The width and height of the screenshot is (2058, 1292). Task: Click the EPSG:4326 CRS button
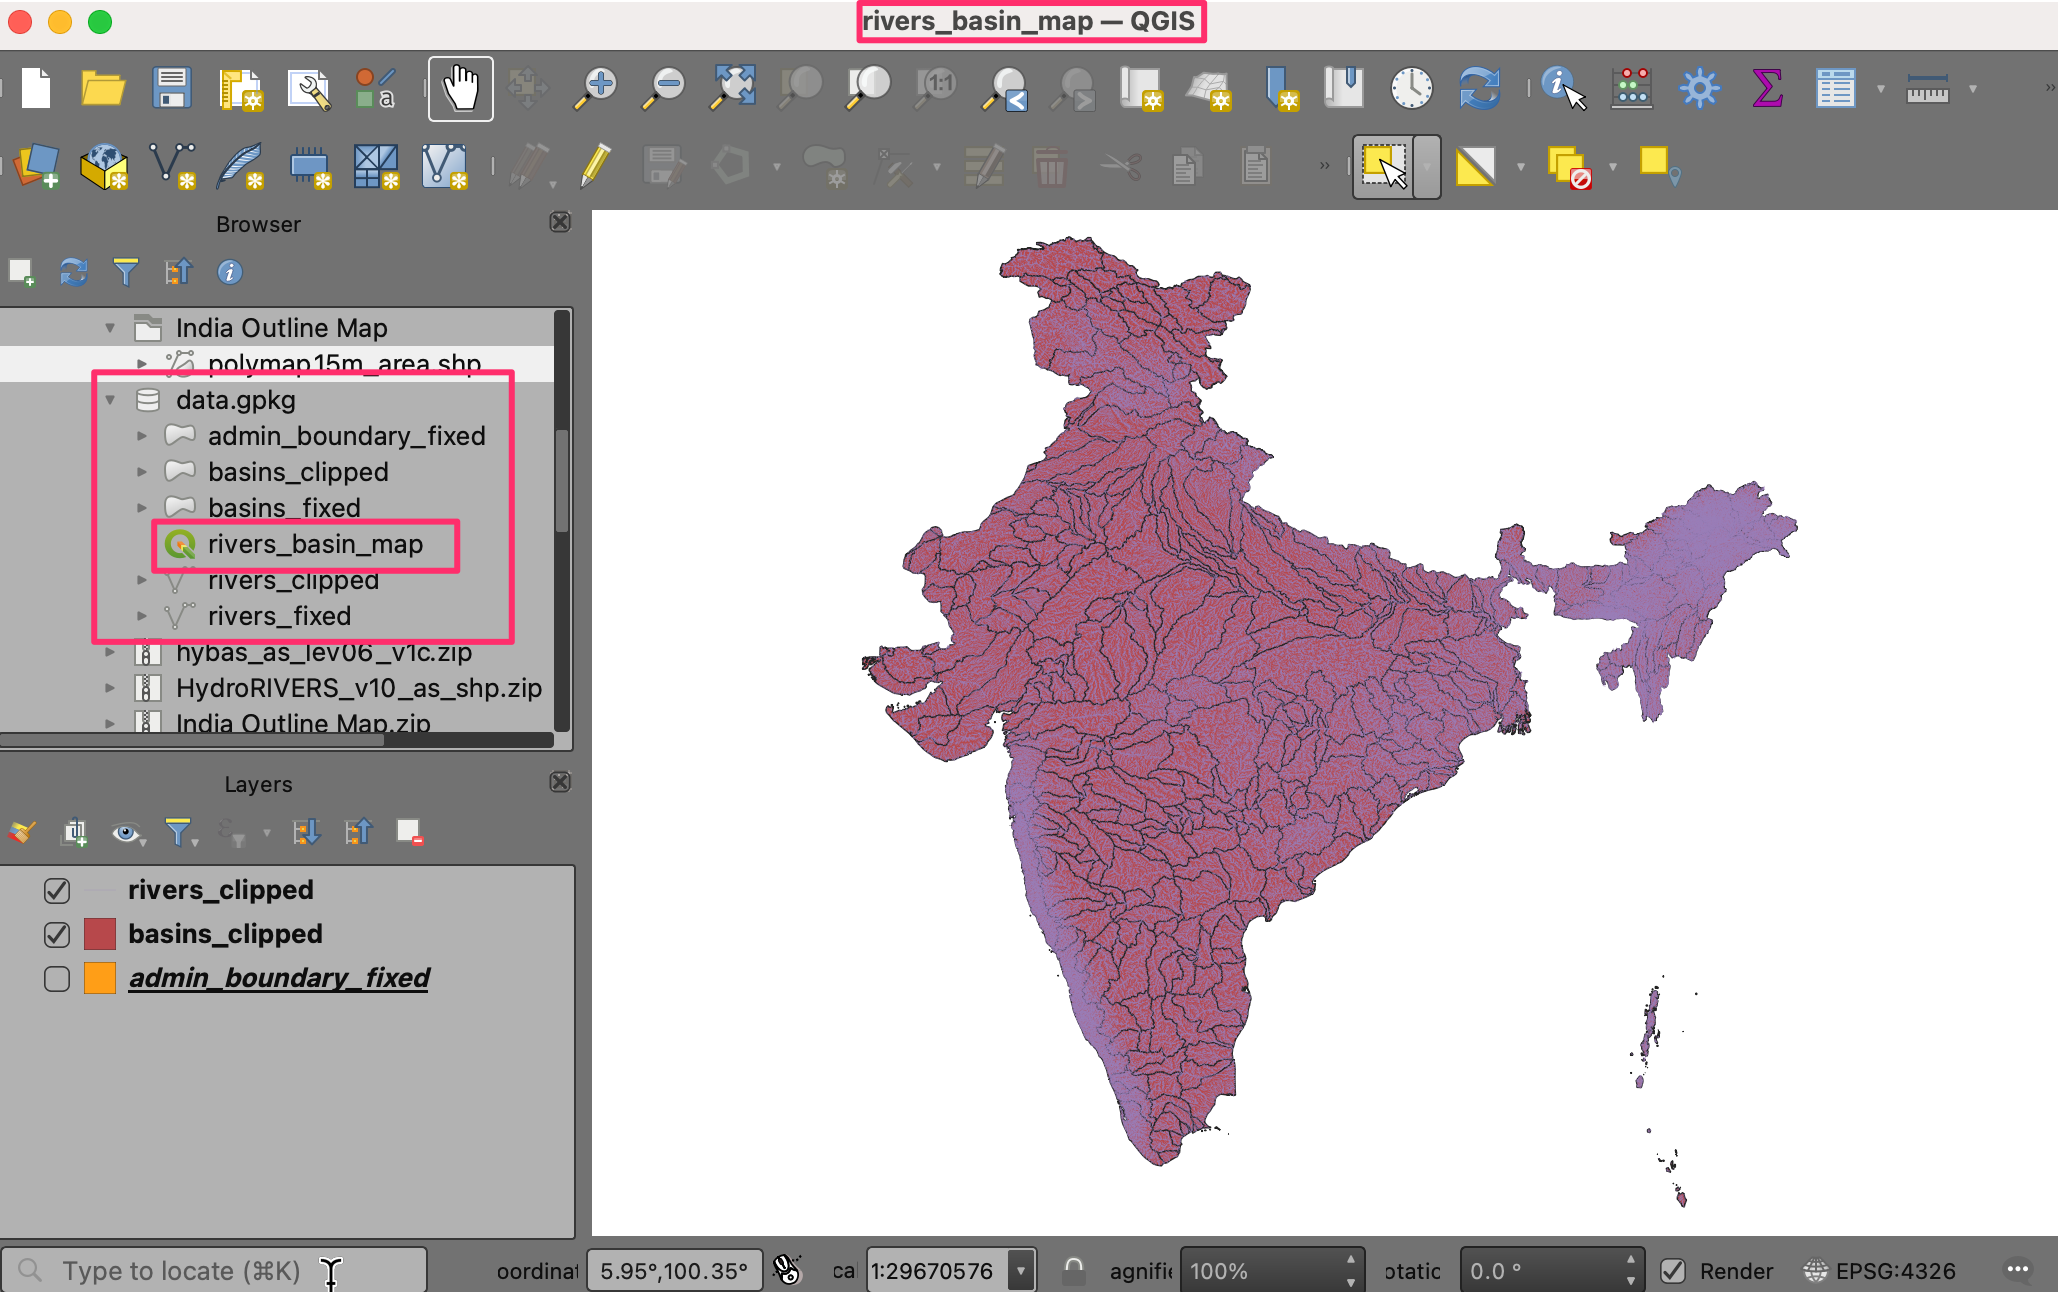[1880, 1271]
